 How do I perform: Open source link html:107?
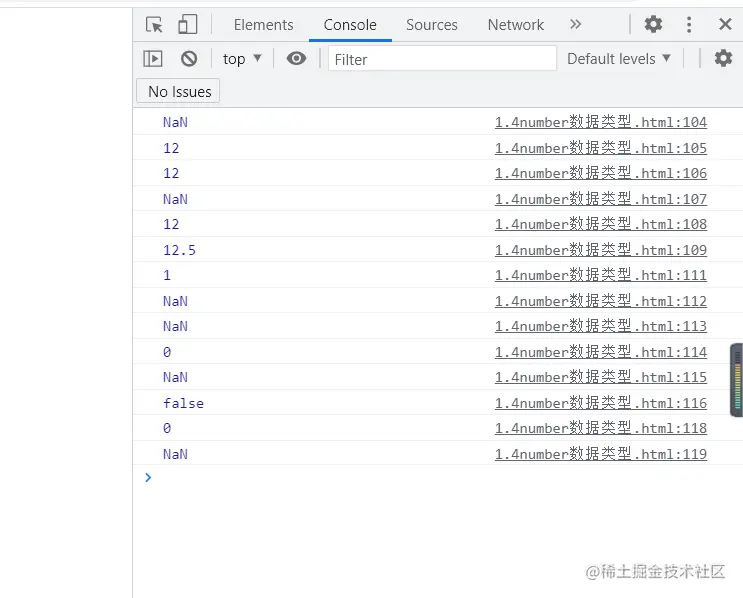601,199
